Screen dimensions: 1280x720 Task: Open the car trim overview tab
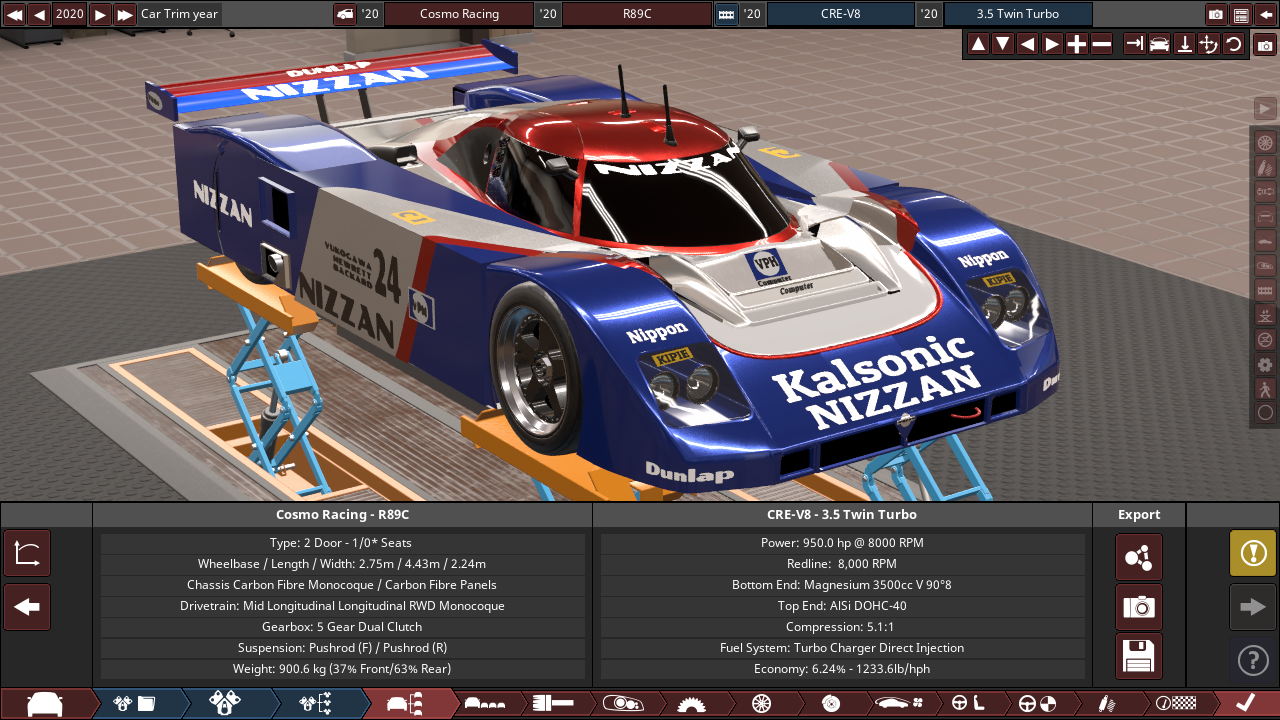(x=407, y=704)
